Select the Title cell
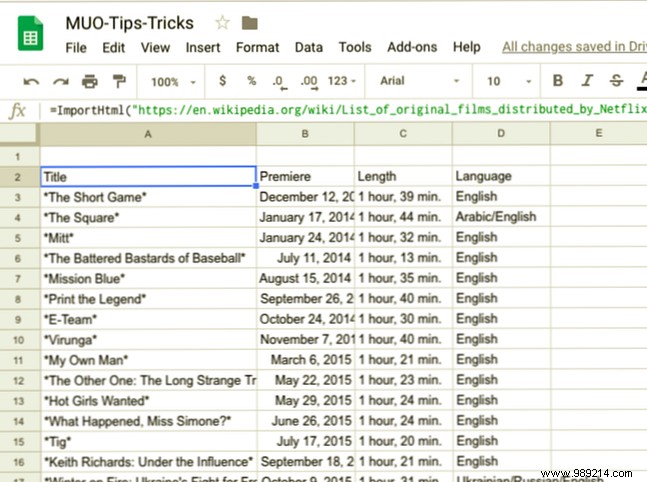647x482 pixels. 148,177
